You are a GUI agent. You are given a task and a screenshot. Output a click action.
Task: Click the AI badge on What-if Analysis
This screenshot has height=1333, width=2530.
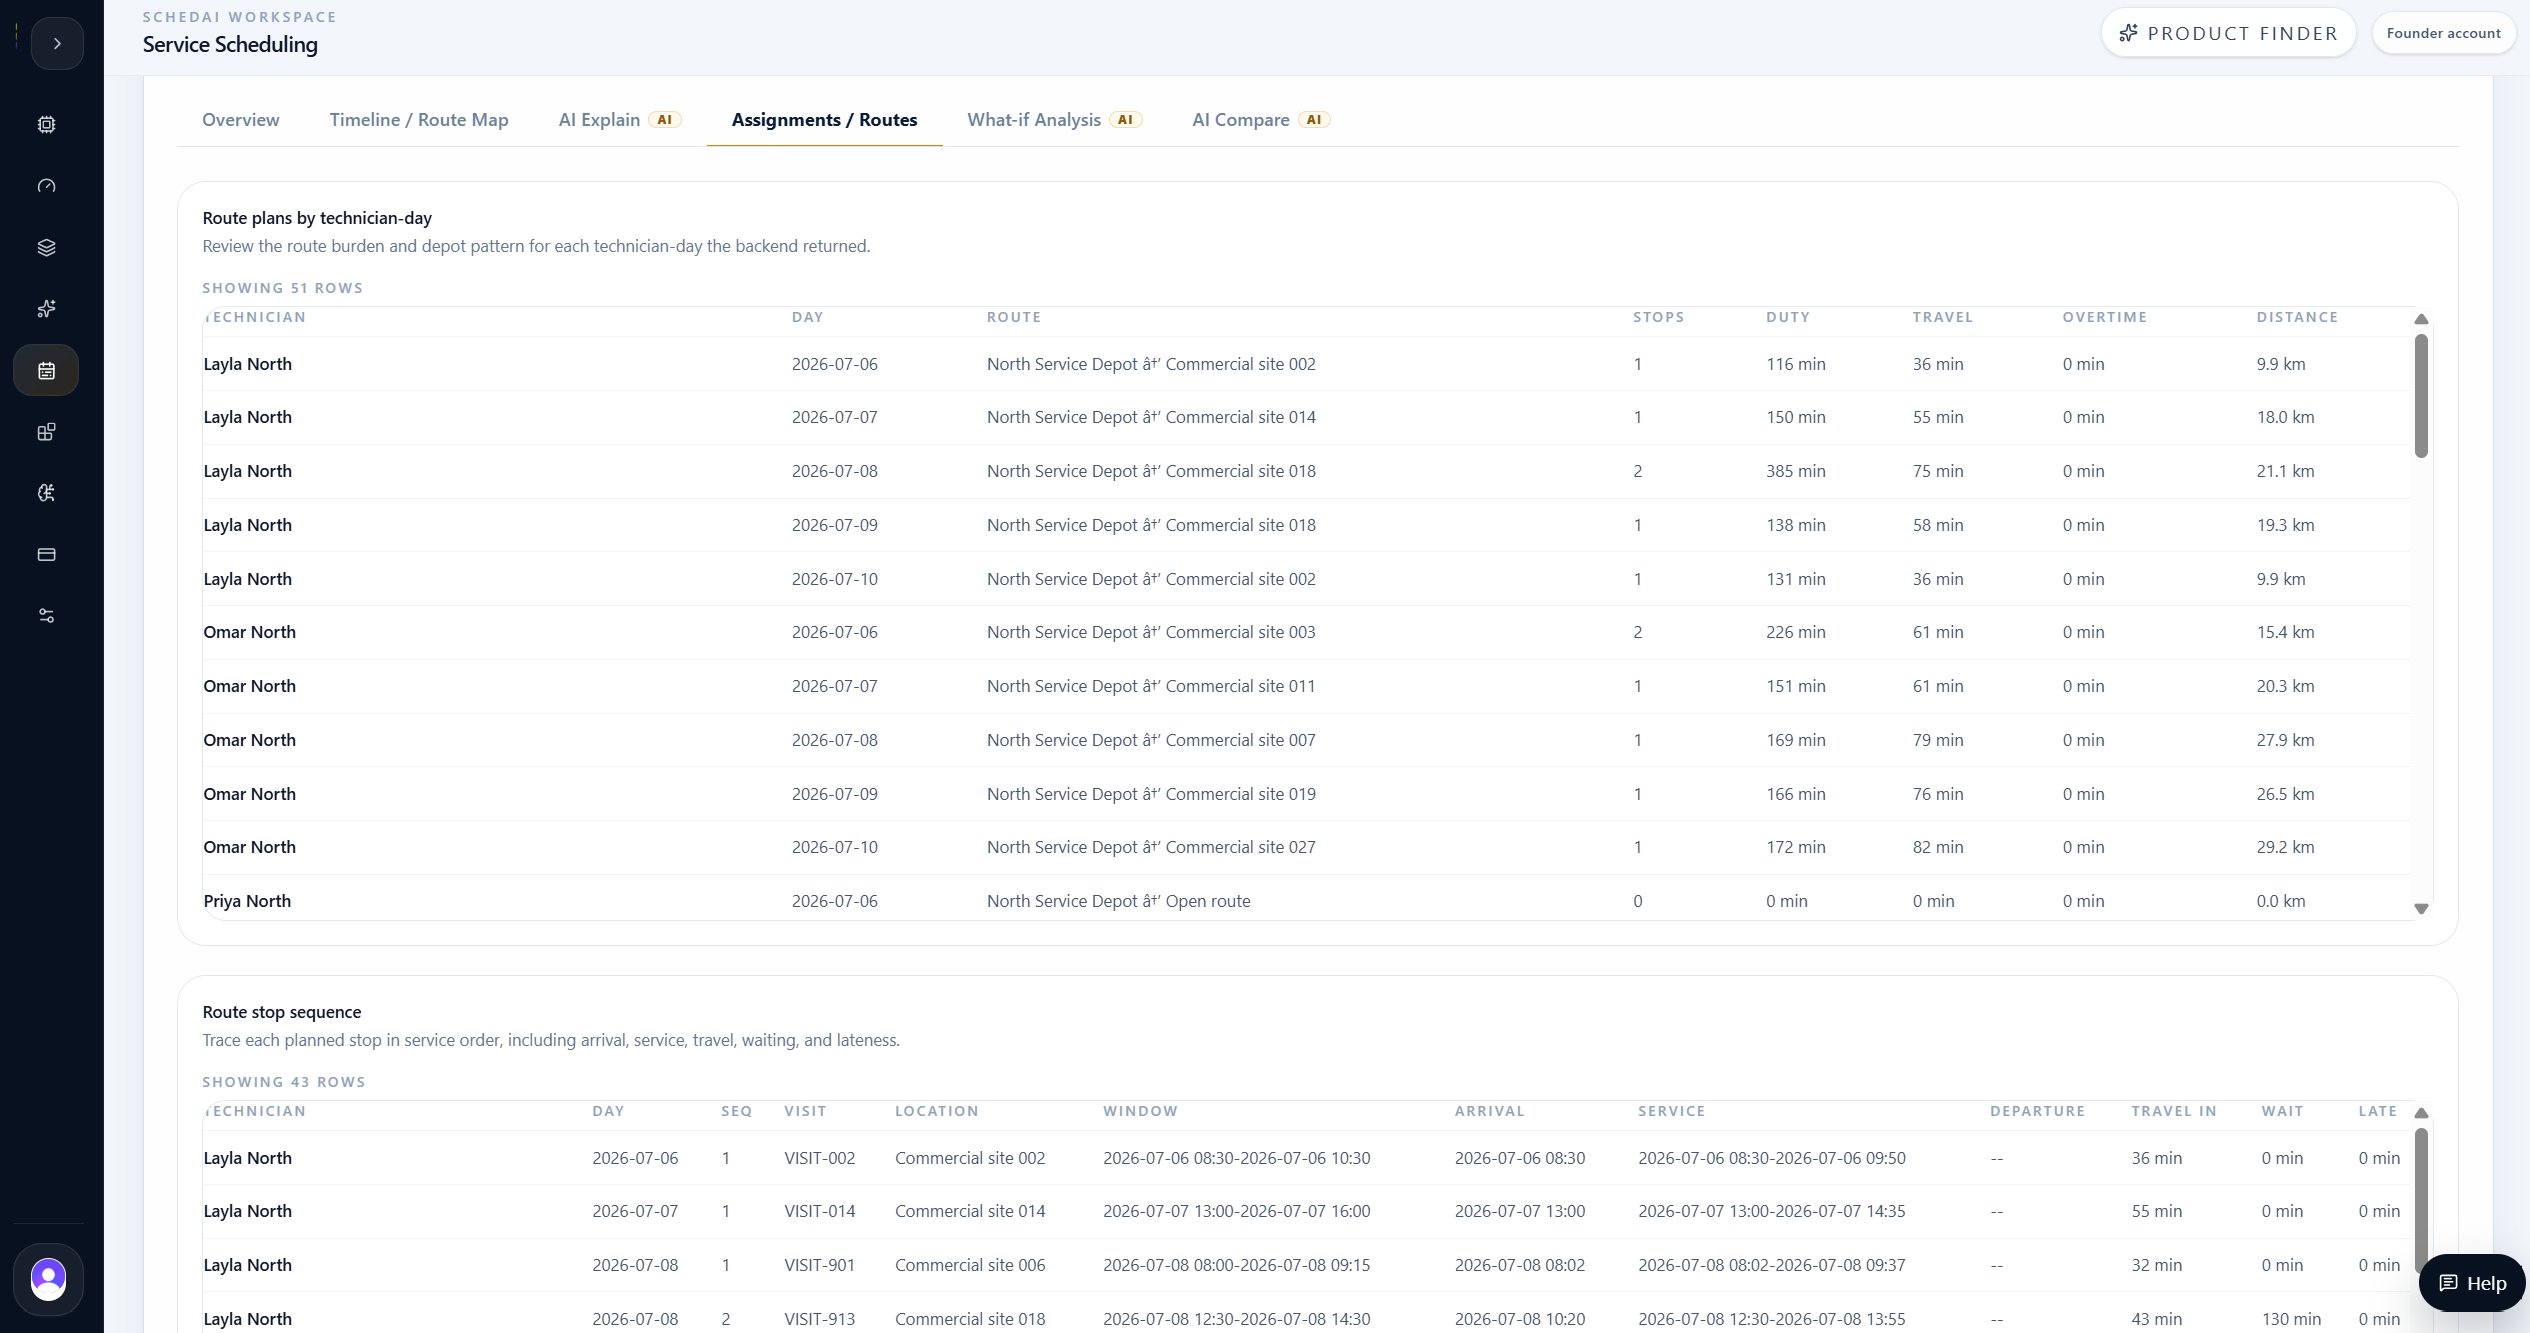[x=1125, y=120]
